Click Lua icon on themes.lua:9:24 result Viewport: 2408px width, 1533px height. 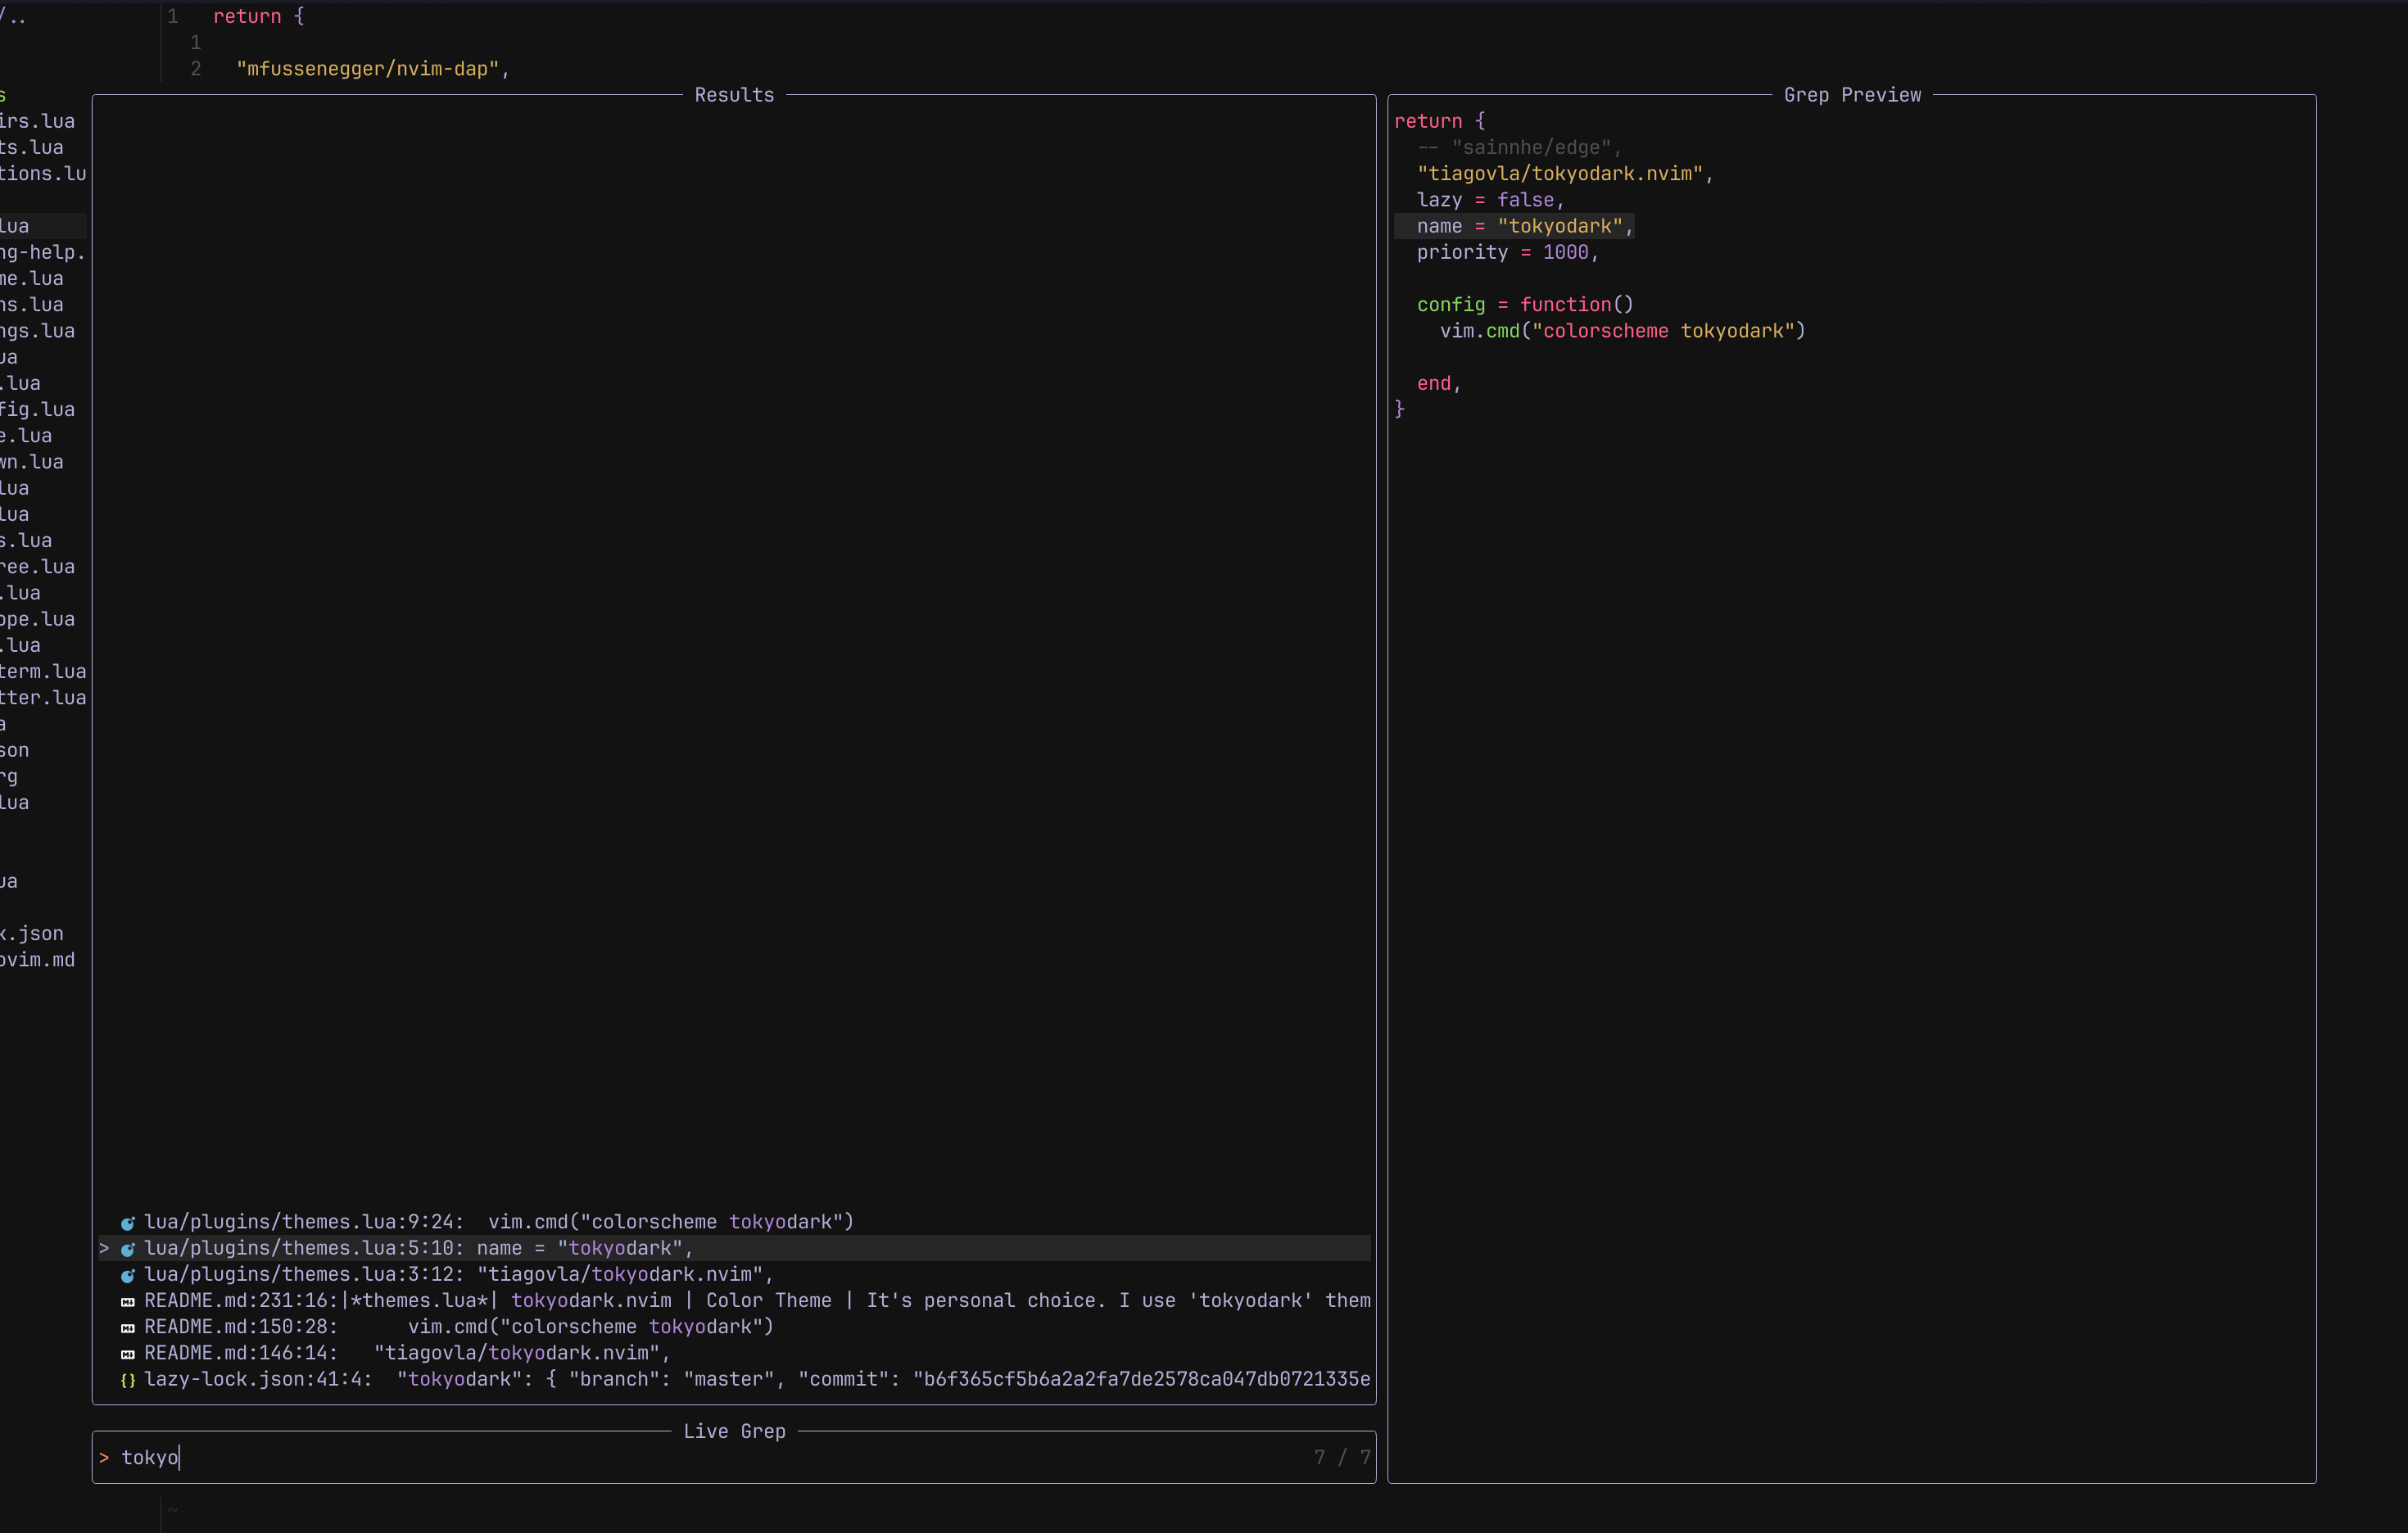click(x=128, y=1223)
